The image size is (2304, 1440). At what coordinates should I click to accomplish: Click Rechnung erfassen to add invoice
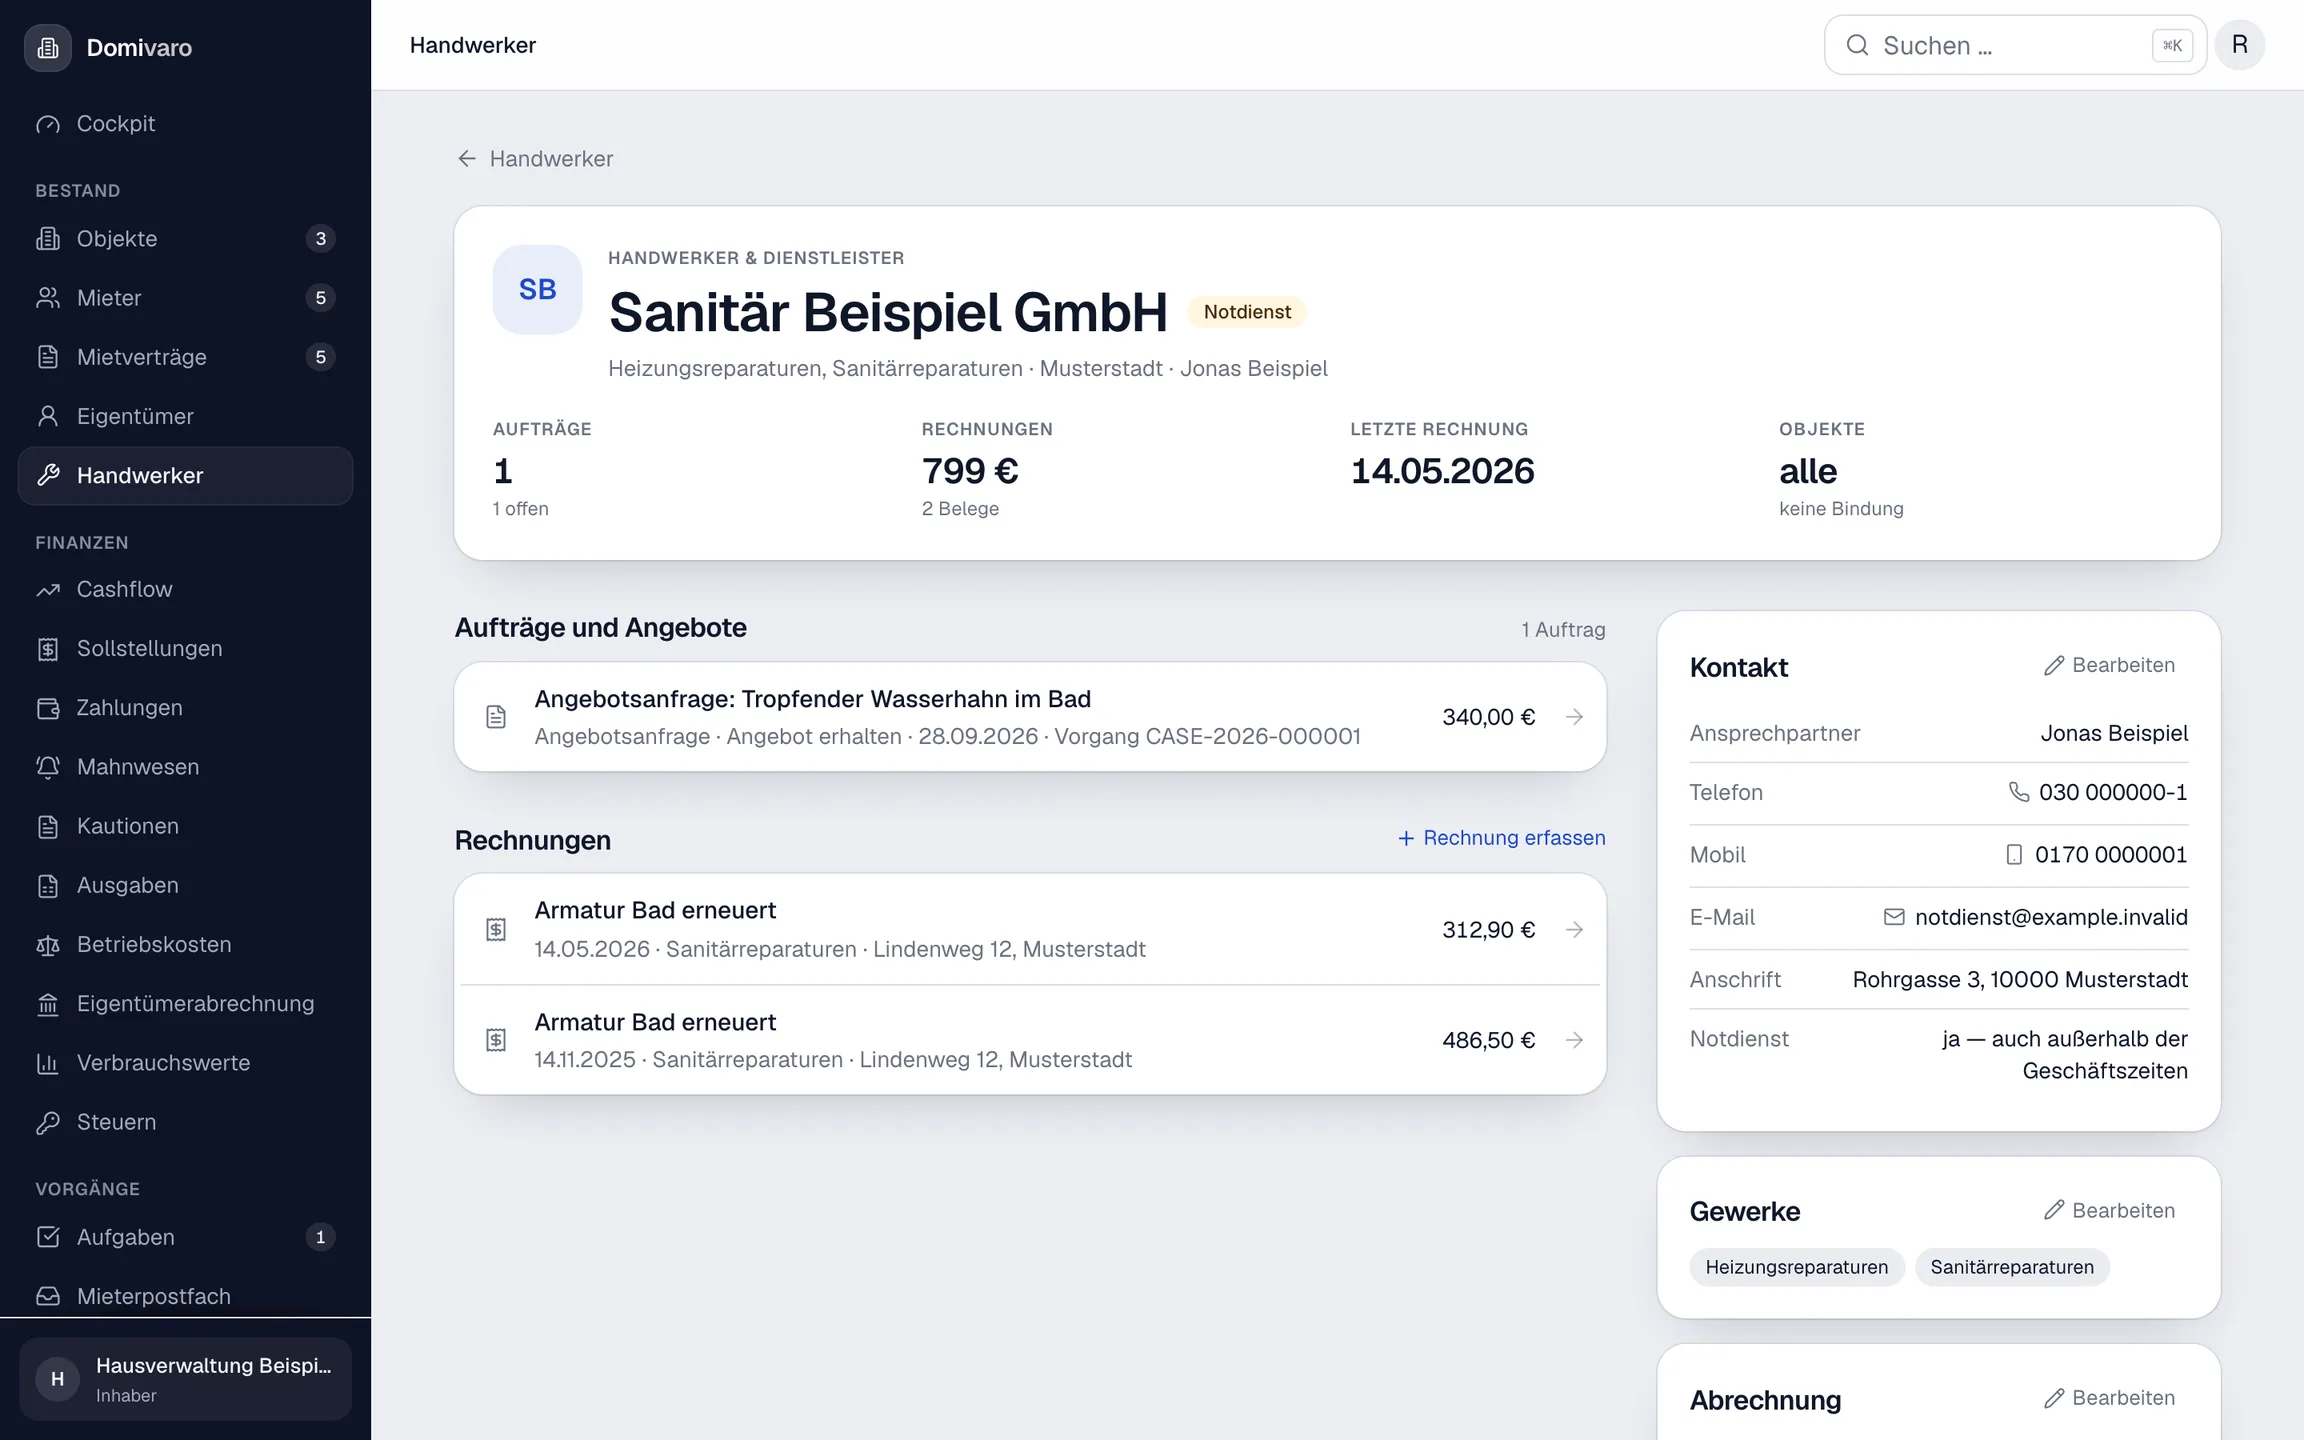1501,838
